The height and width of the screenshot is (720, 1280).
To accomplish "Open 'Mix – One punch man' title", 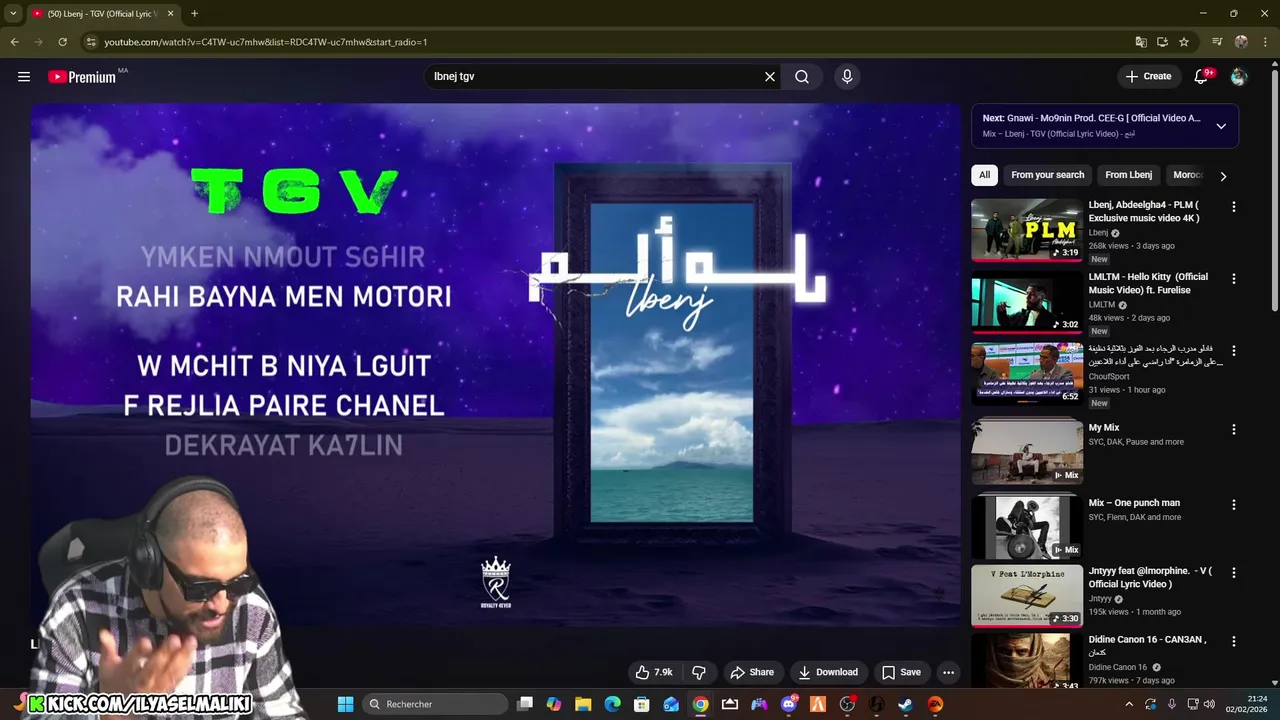I will [1134, 503].
